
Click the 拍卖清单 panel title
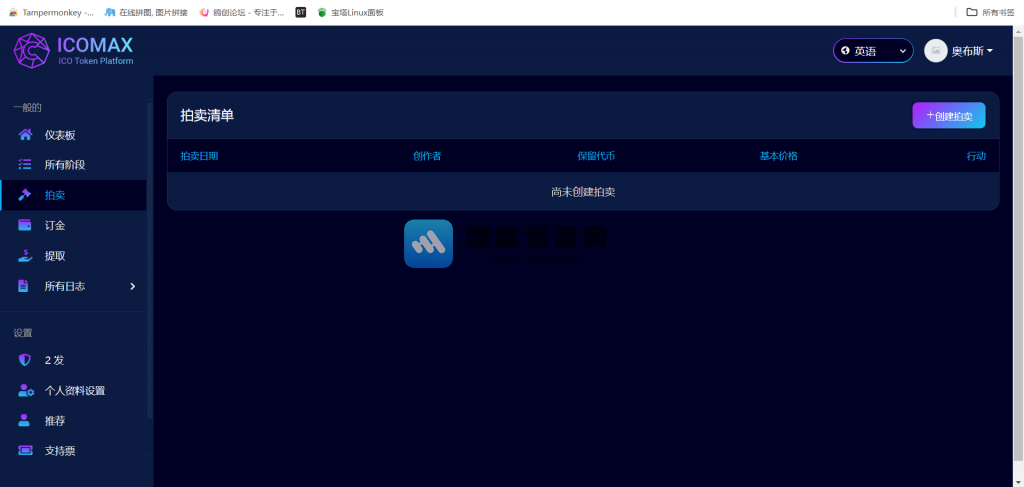(x=207, y=116)
